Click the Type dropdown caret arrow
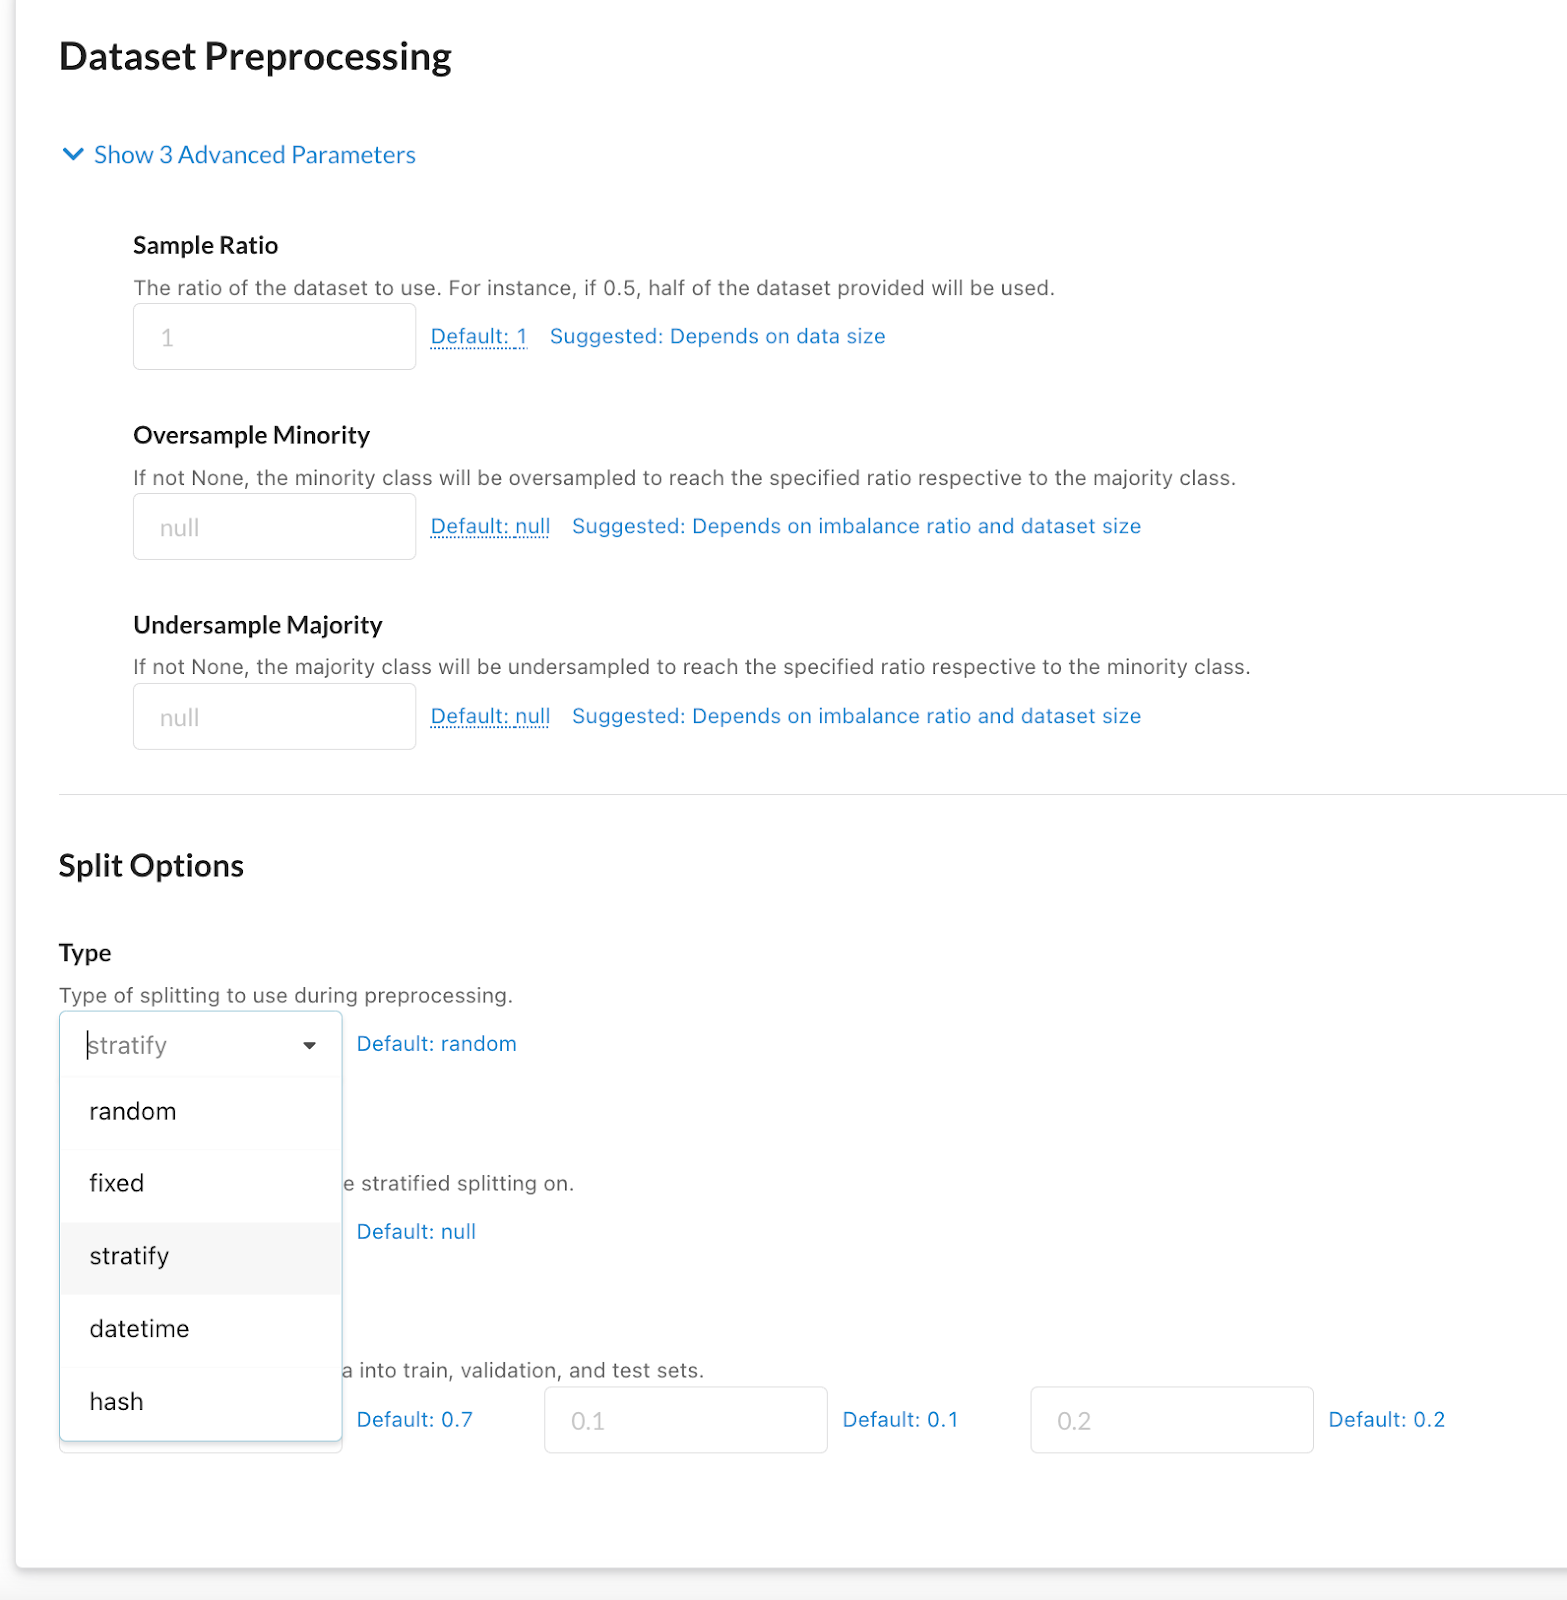This screenshot has width=1567, height=1600. [x=309, y=1046]
